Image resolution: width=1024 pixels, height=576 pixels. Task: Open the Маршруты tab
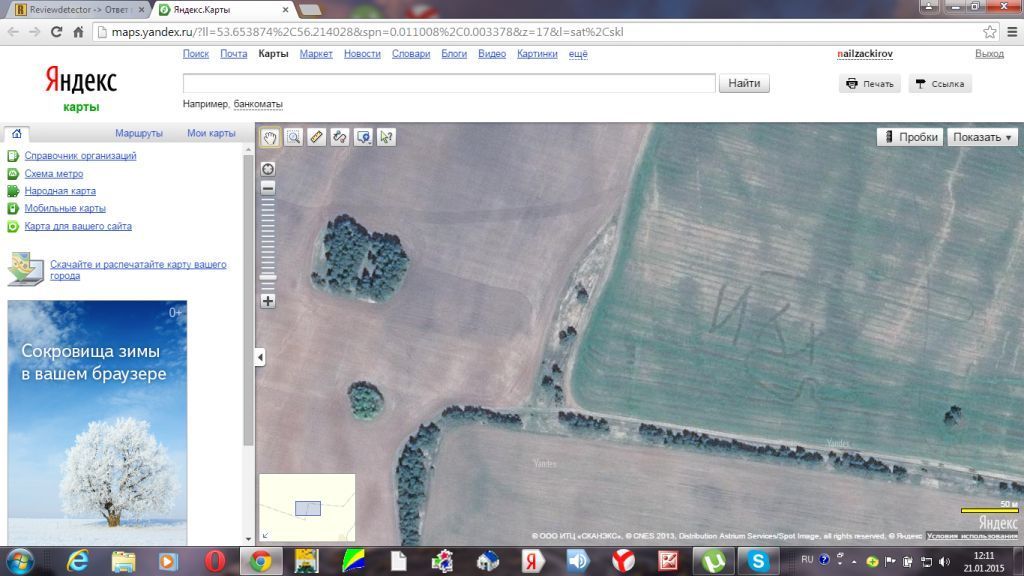pyautogui.click(x=138, y=133)
